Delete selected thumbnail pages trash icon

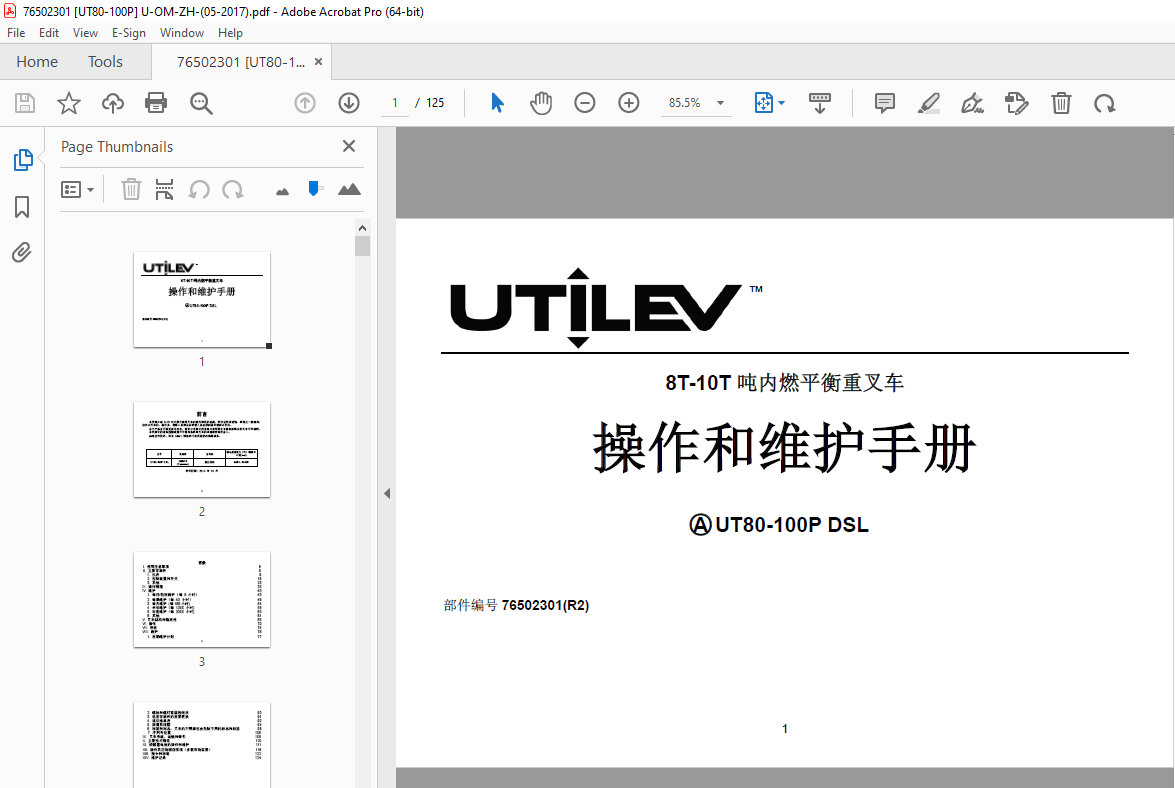pos(131,190)
